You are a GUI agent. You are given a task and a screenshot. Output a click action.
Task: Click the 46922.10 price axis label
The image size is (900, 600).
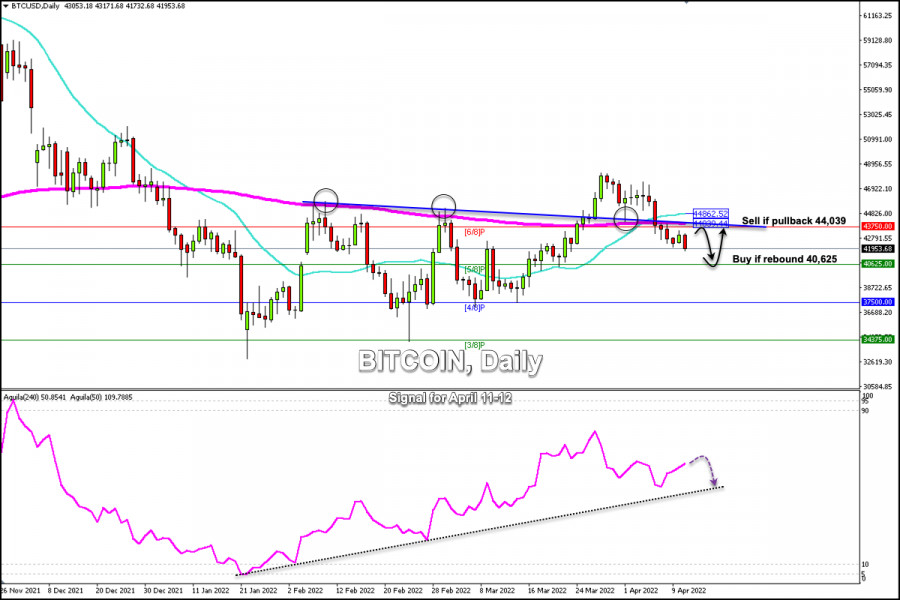[878, 189]
